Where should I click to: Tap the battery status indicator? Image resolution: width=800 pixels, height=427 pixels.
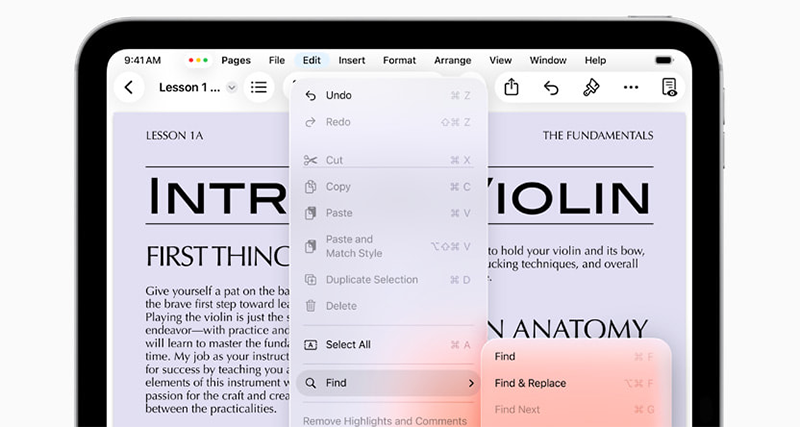point(664,60)
